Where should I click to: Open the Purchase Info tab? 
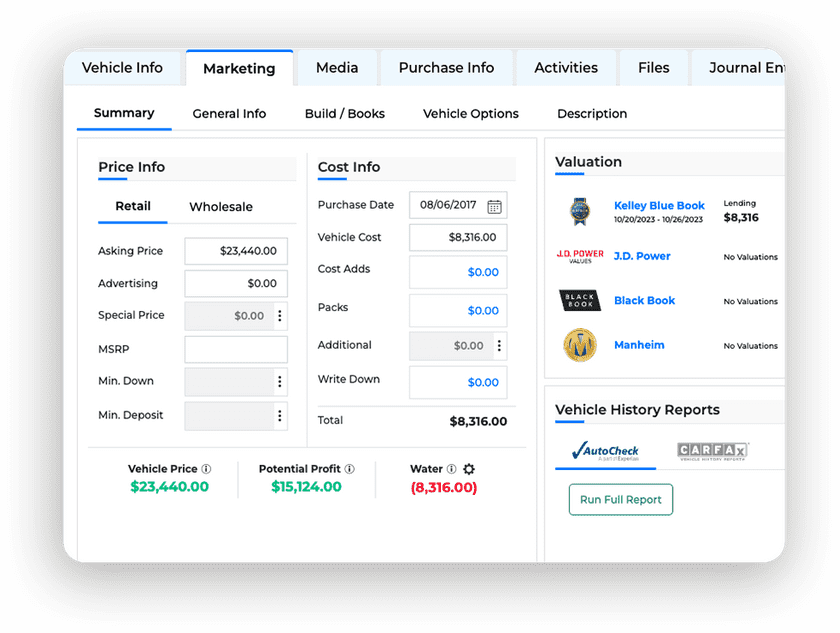pos(446,68)
